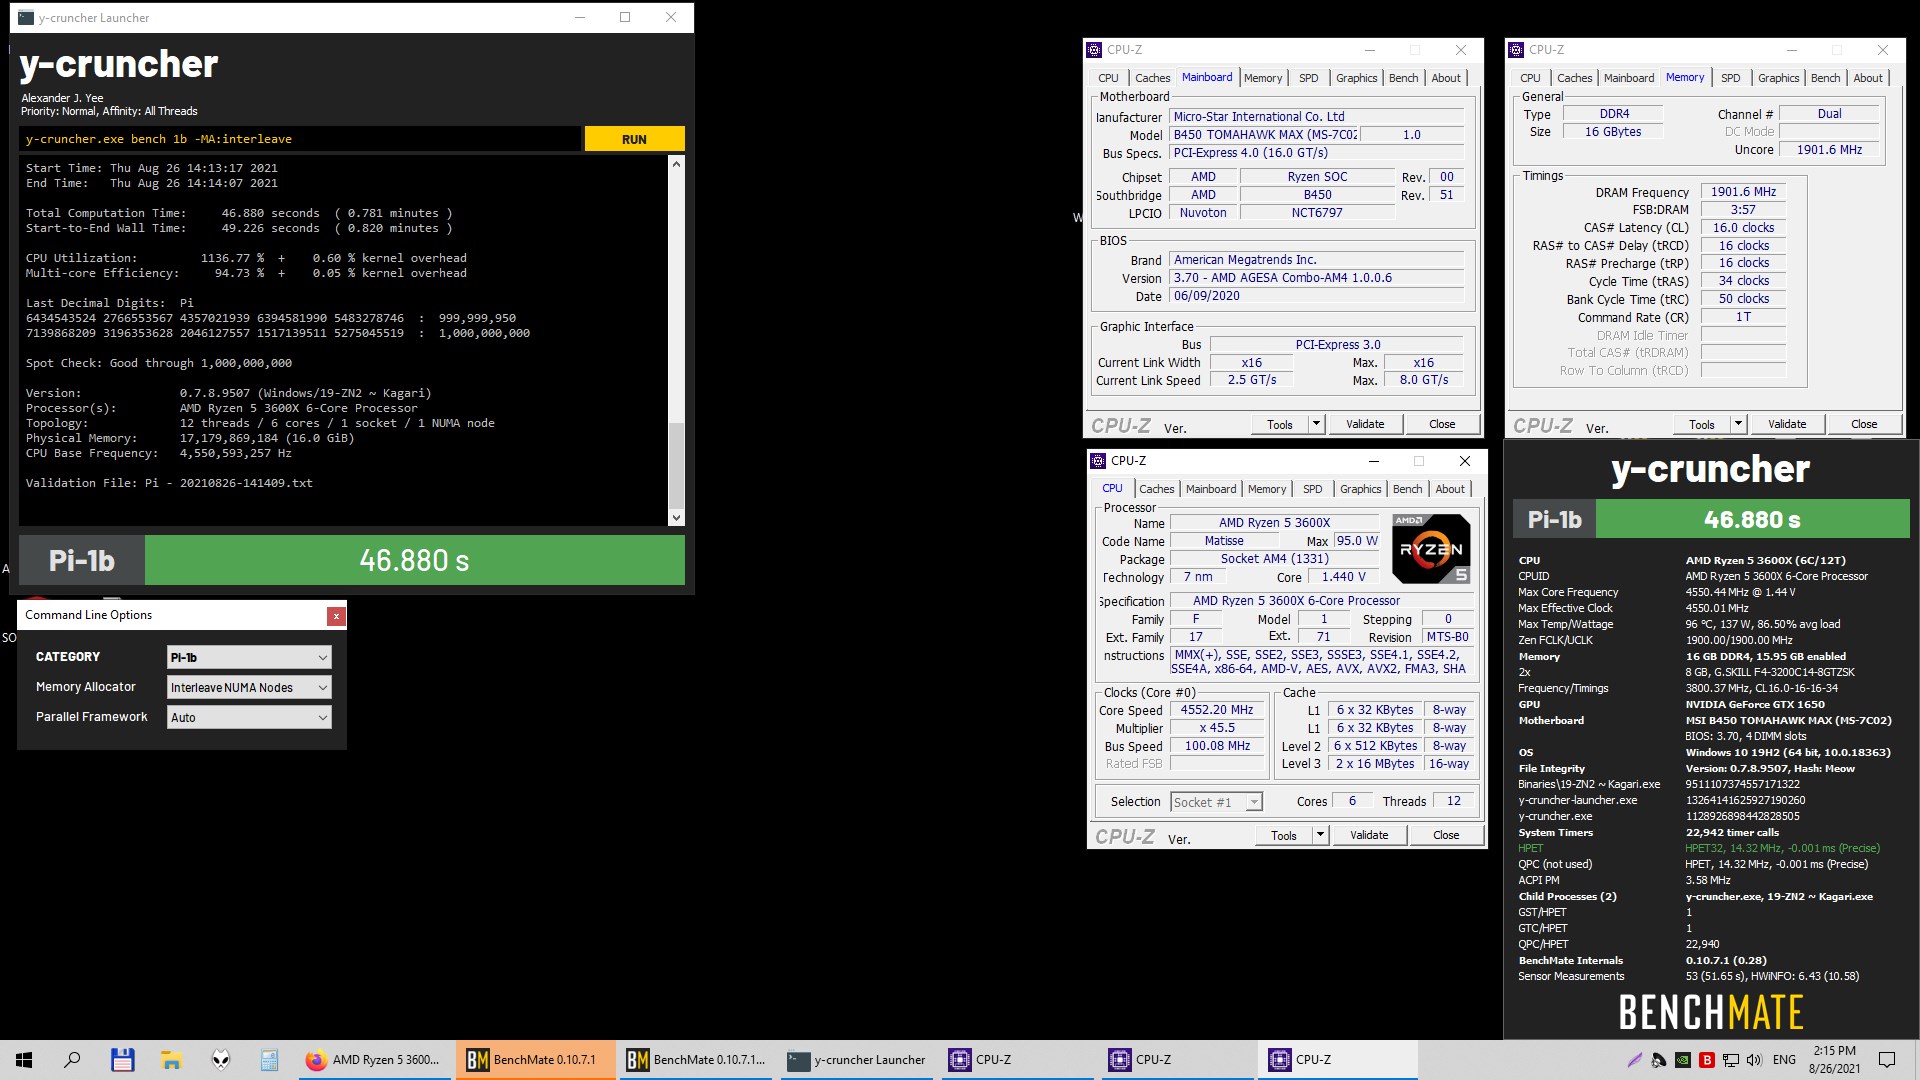Open the volume speaker tray icon
Viewport: 1920px width, 1080px height.
click(x=1755, y=1060)
